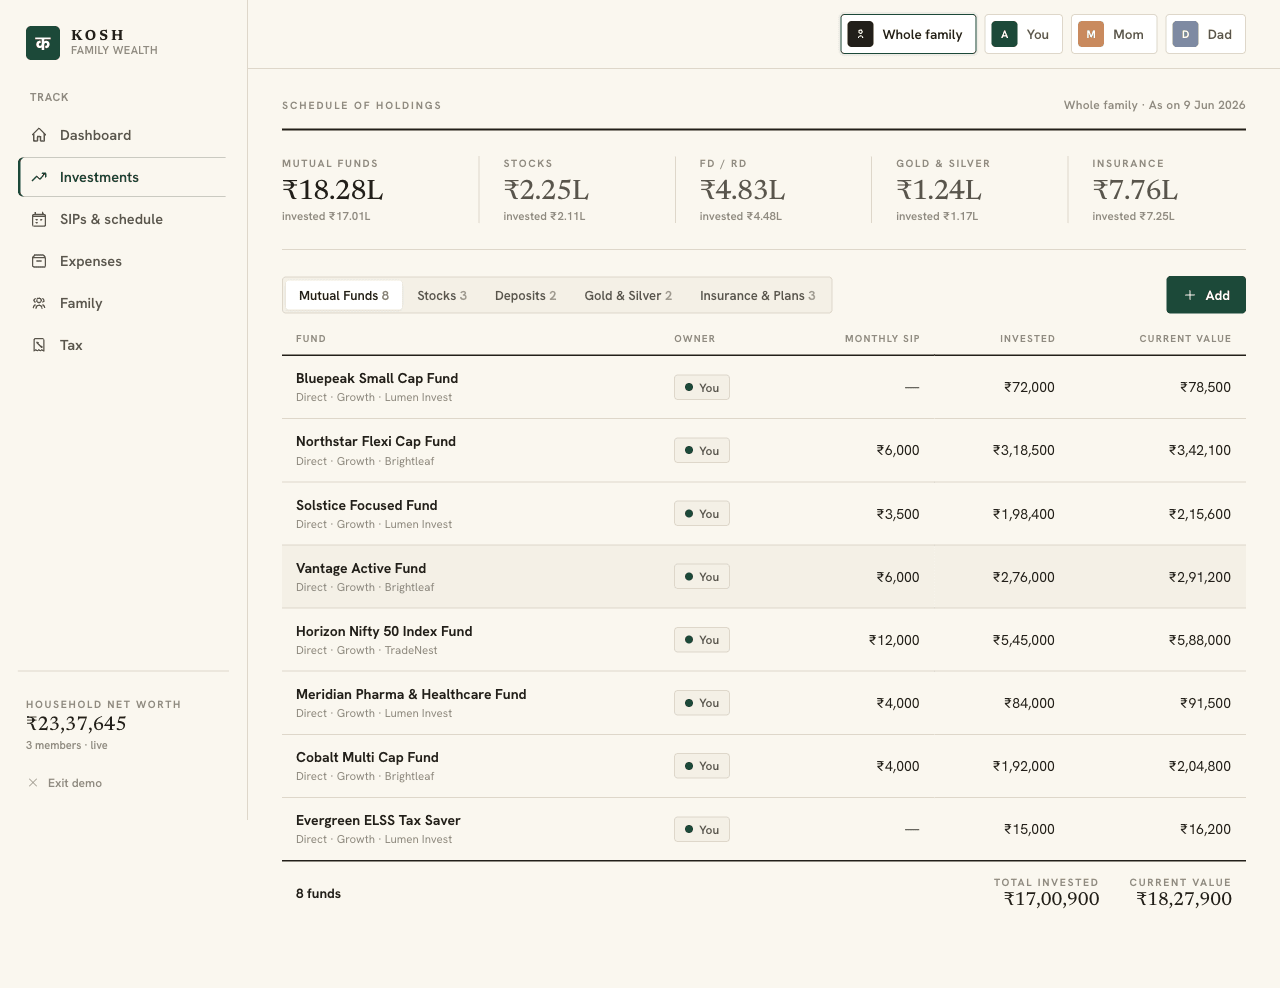Click the green 'A' avatar badge
Image resolution: width=1280 pixels, height=988 pixels.
click(x=1005, y=34)
